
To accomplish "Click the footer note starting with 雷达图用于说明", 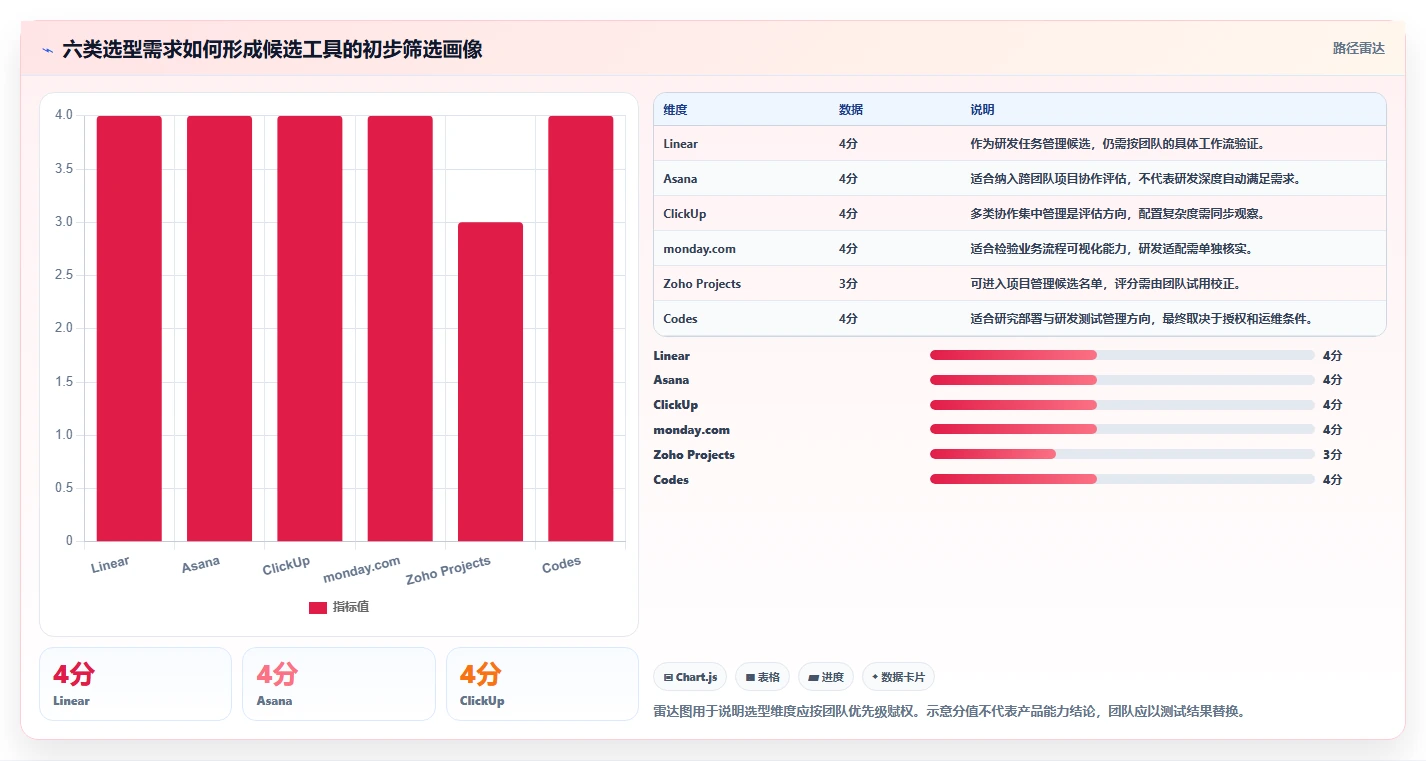I will click(x=949, y=712).
